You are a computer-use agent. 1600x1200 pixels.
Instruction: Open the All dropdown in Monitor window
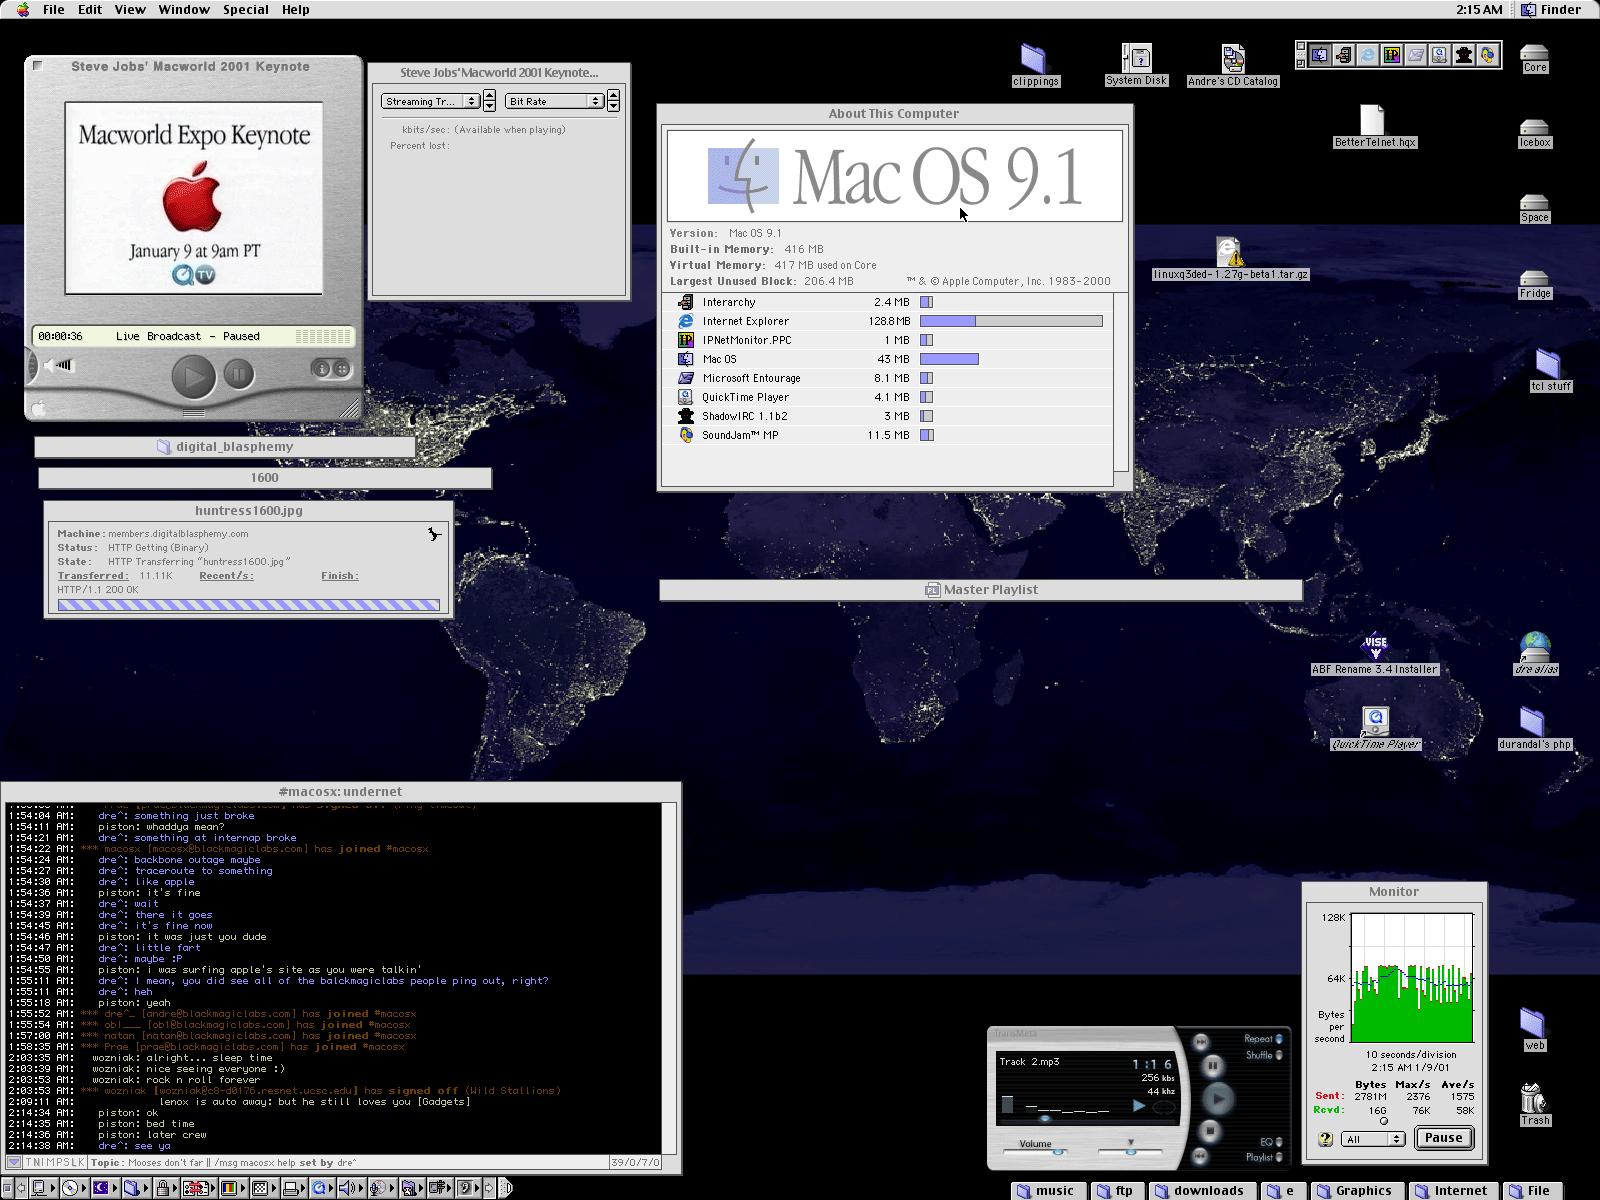click(1373, 1139)
